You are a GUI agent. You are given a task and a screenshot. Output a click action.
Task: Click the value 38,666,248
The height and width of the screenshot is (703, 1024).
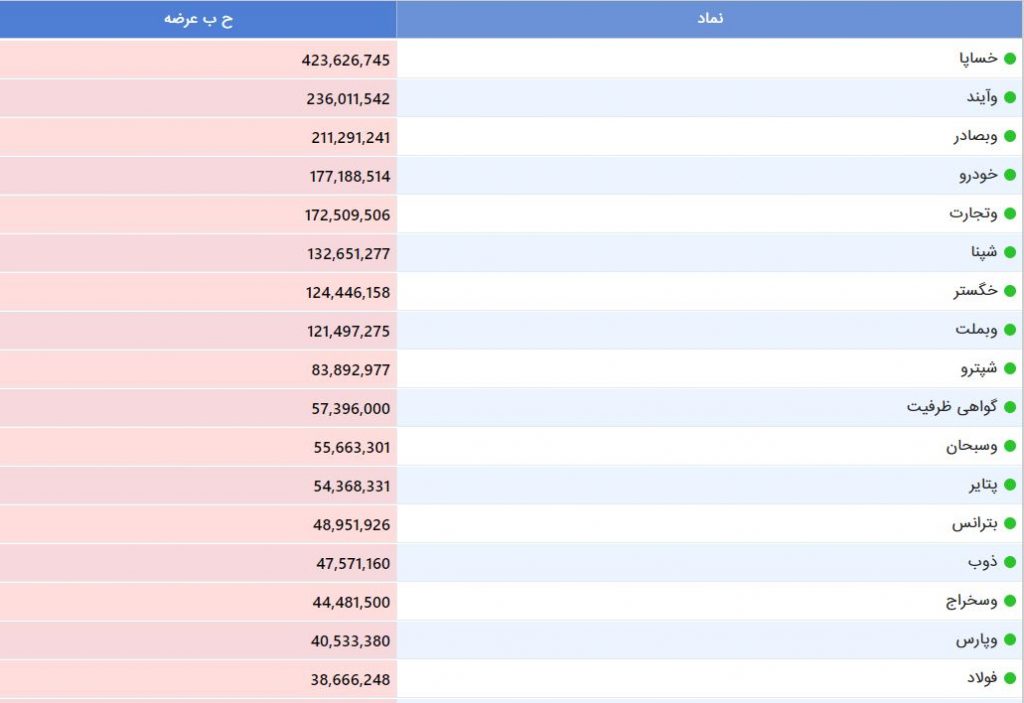(351, 680)
